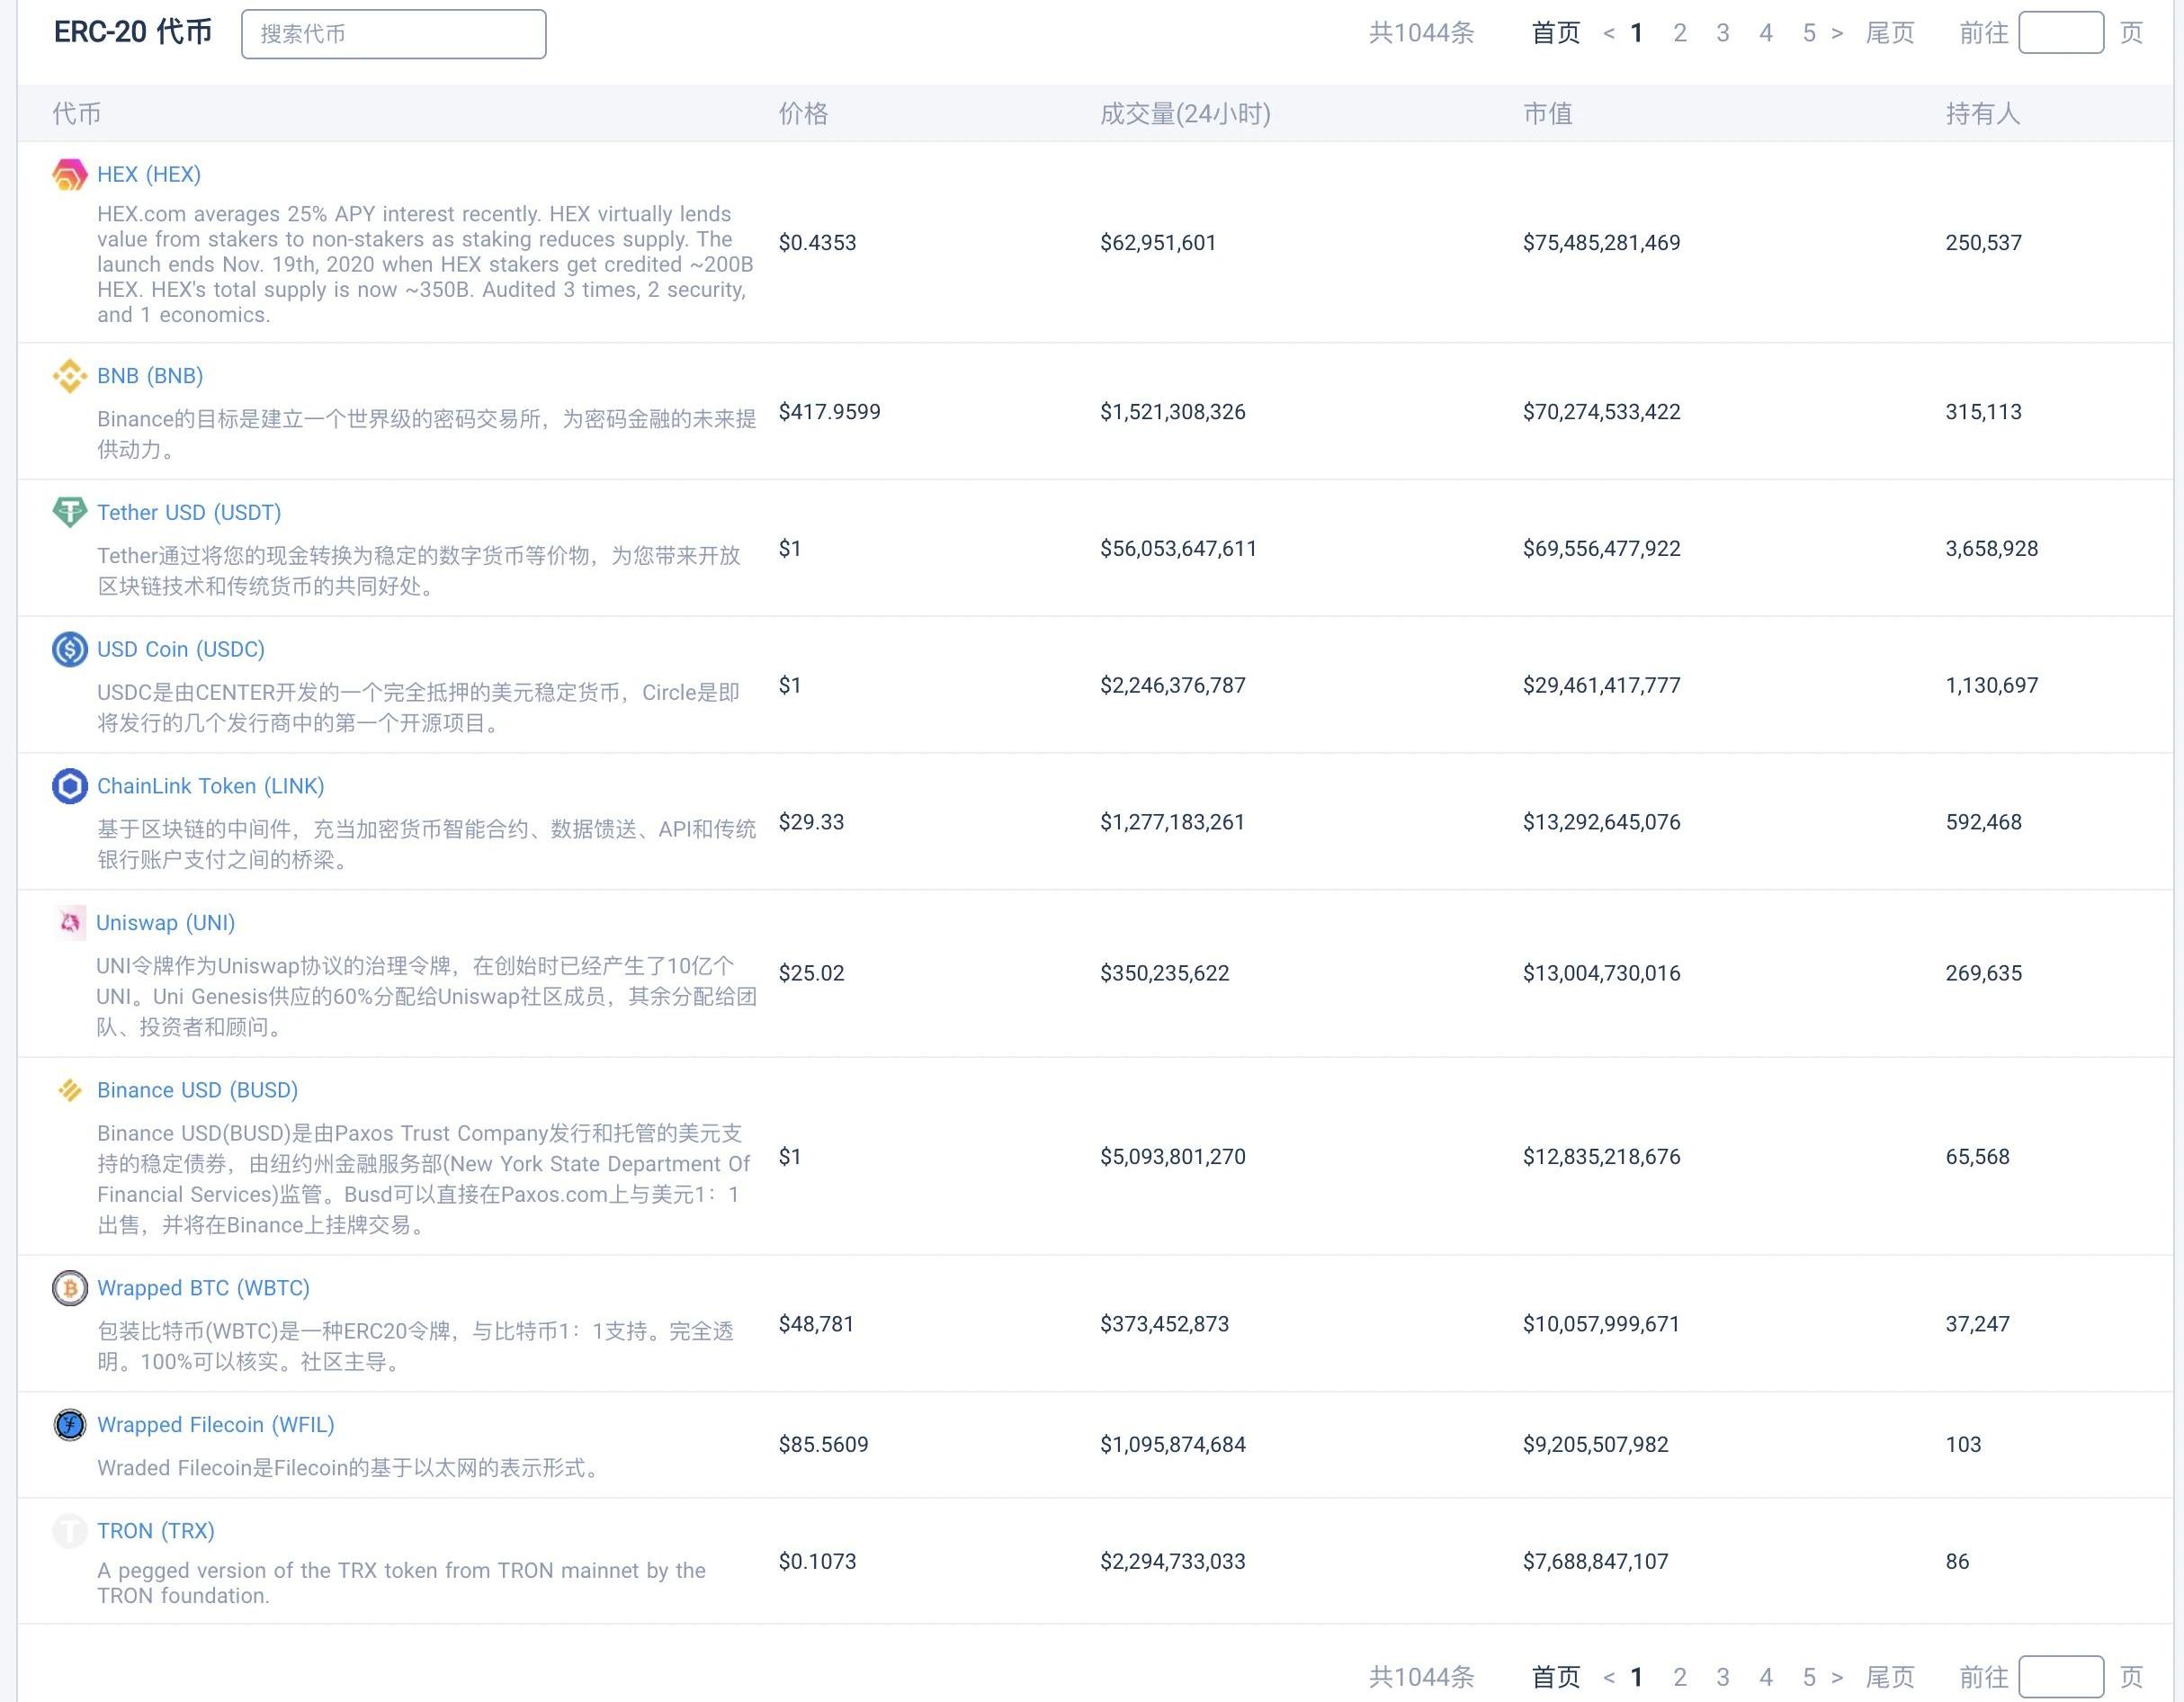This screenshot has height=1702, width=2184.
Task: Focus the 搜索代币 search field
Action: click(394, 34)
